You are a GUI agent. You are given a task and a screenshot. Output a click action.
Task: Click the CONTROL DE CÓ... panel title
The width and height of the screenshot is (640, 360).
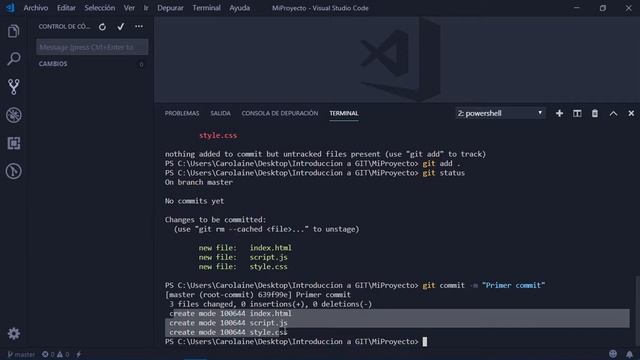tap(64, 27)
